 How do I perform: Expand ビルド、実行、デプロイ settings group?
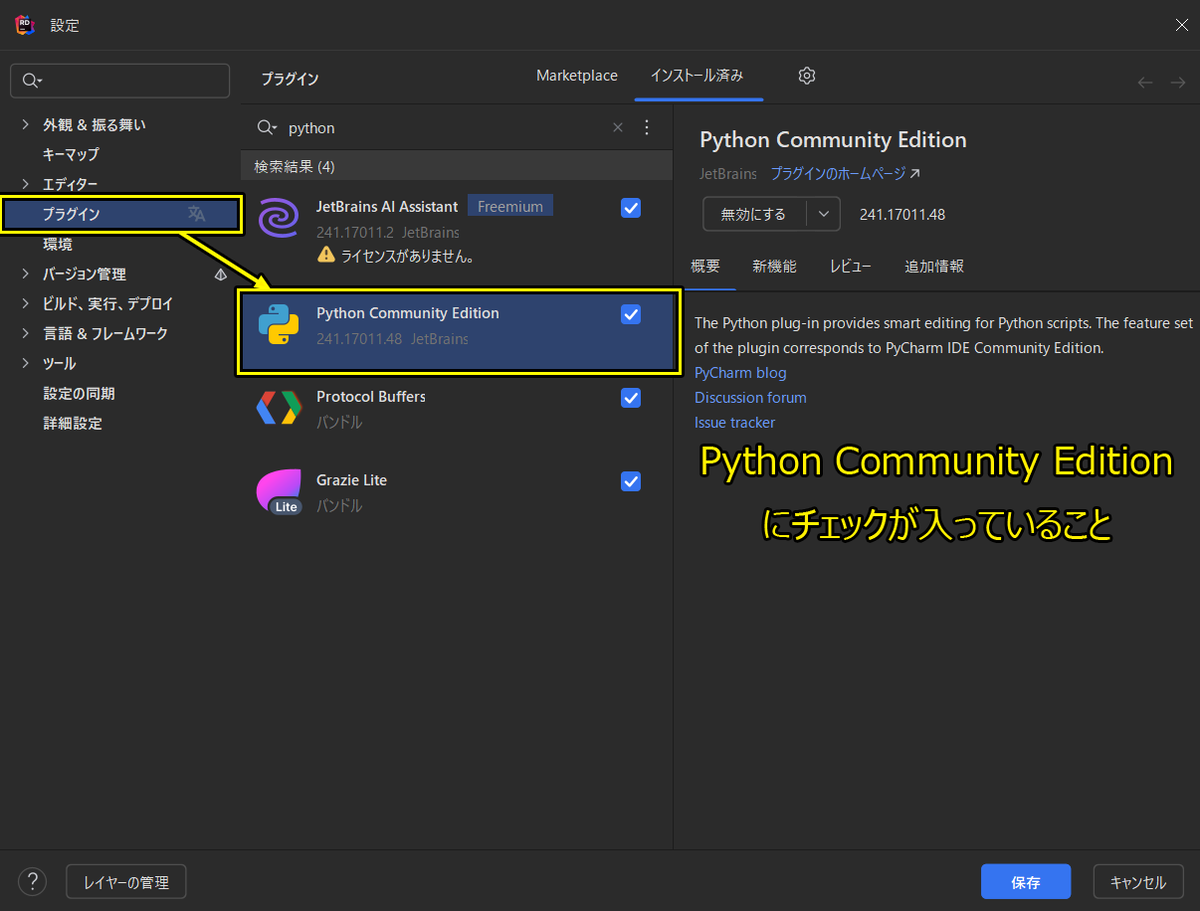tap(26, 304)
